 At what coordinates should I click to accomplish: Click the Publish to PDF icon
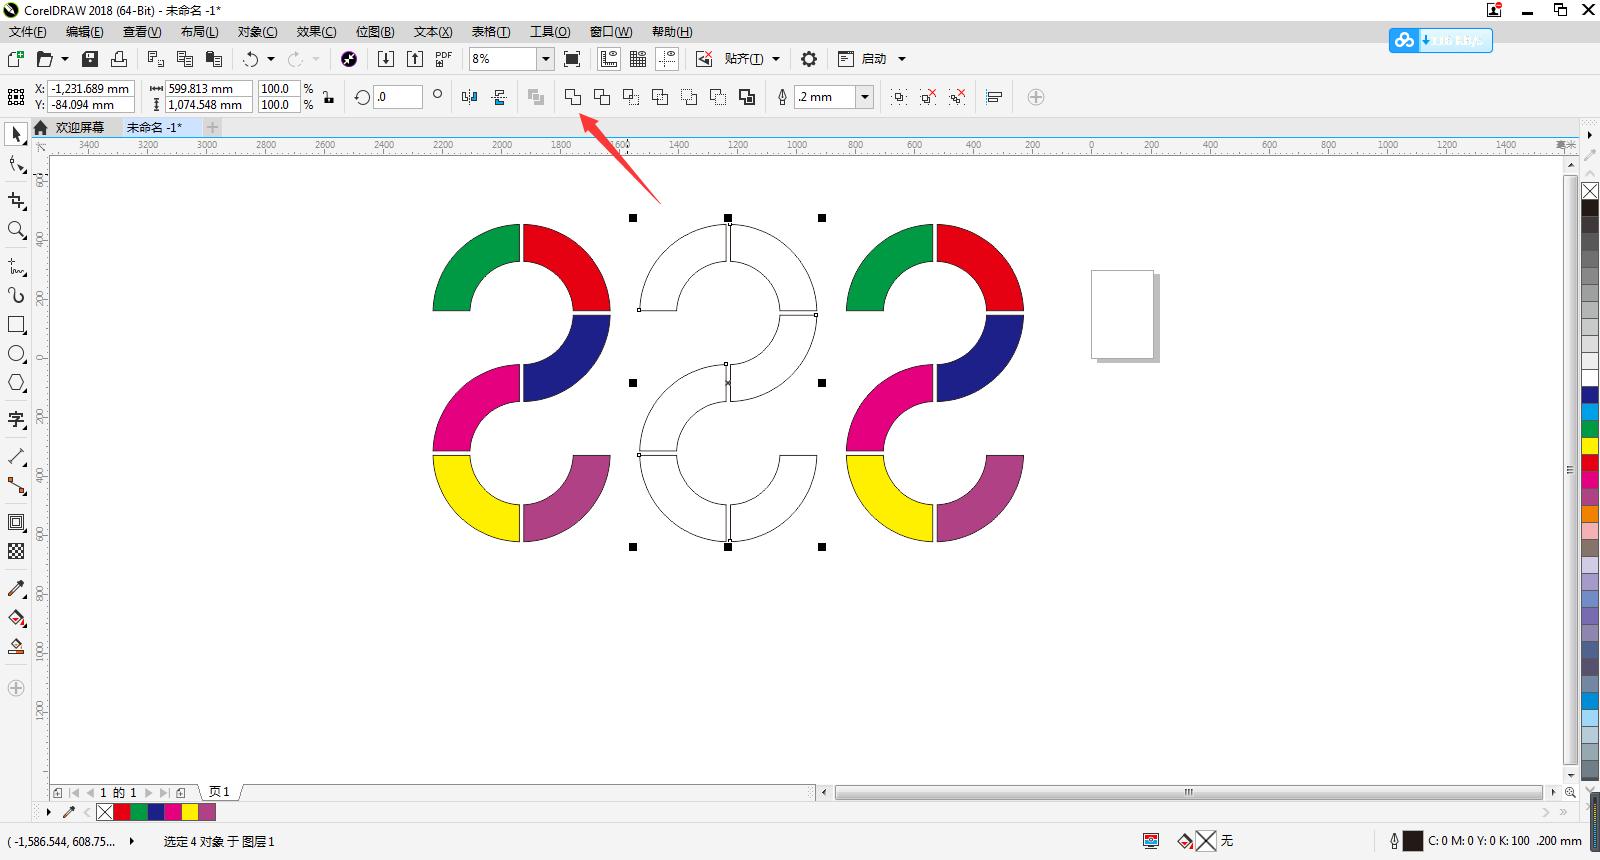pyautogui.click(x=443, y=59)
